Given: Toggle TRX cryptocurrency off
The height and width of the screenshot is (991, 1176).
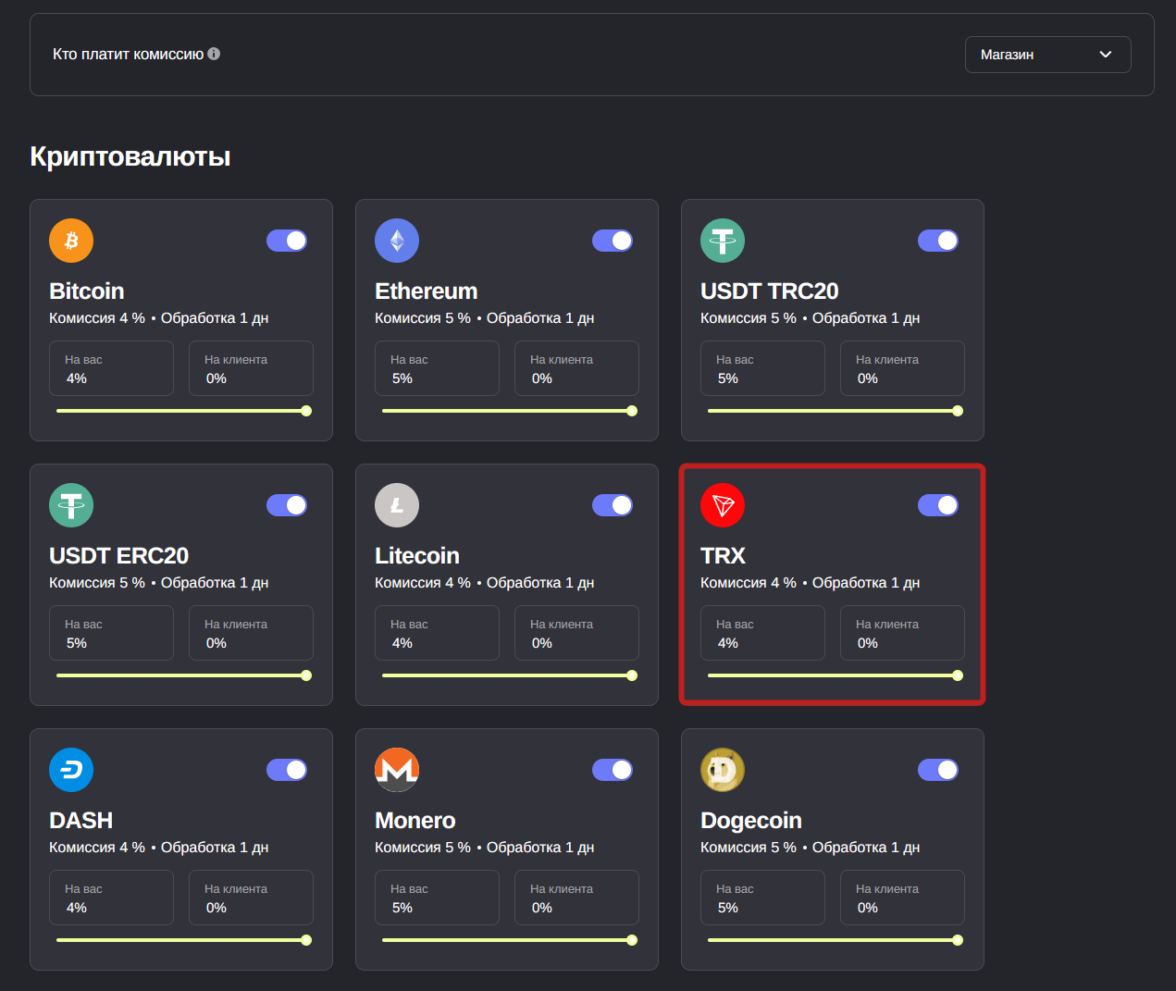Looking at the screenshot, I should [x=937, y=505].
